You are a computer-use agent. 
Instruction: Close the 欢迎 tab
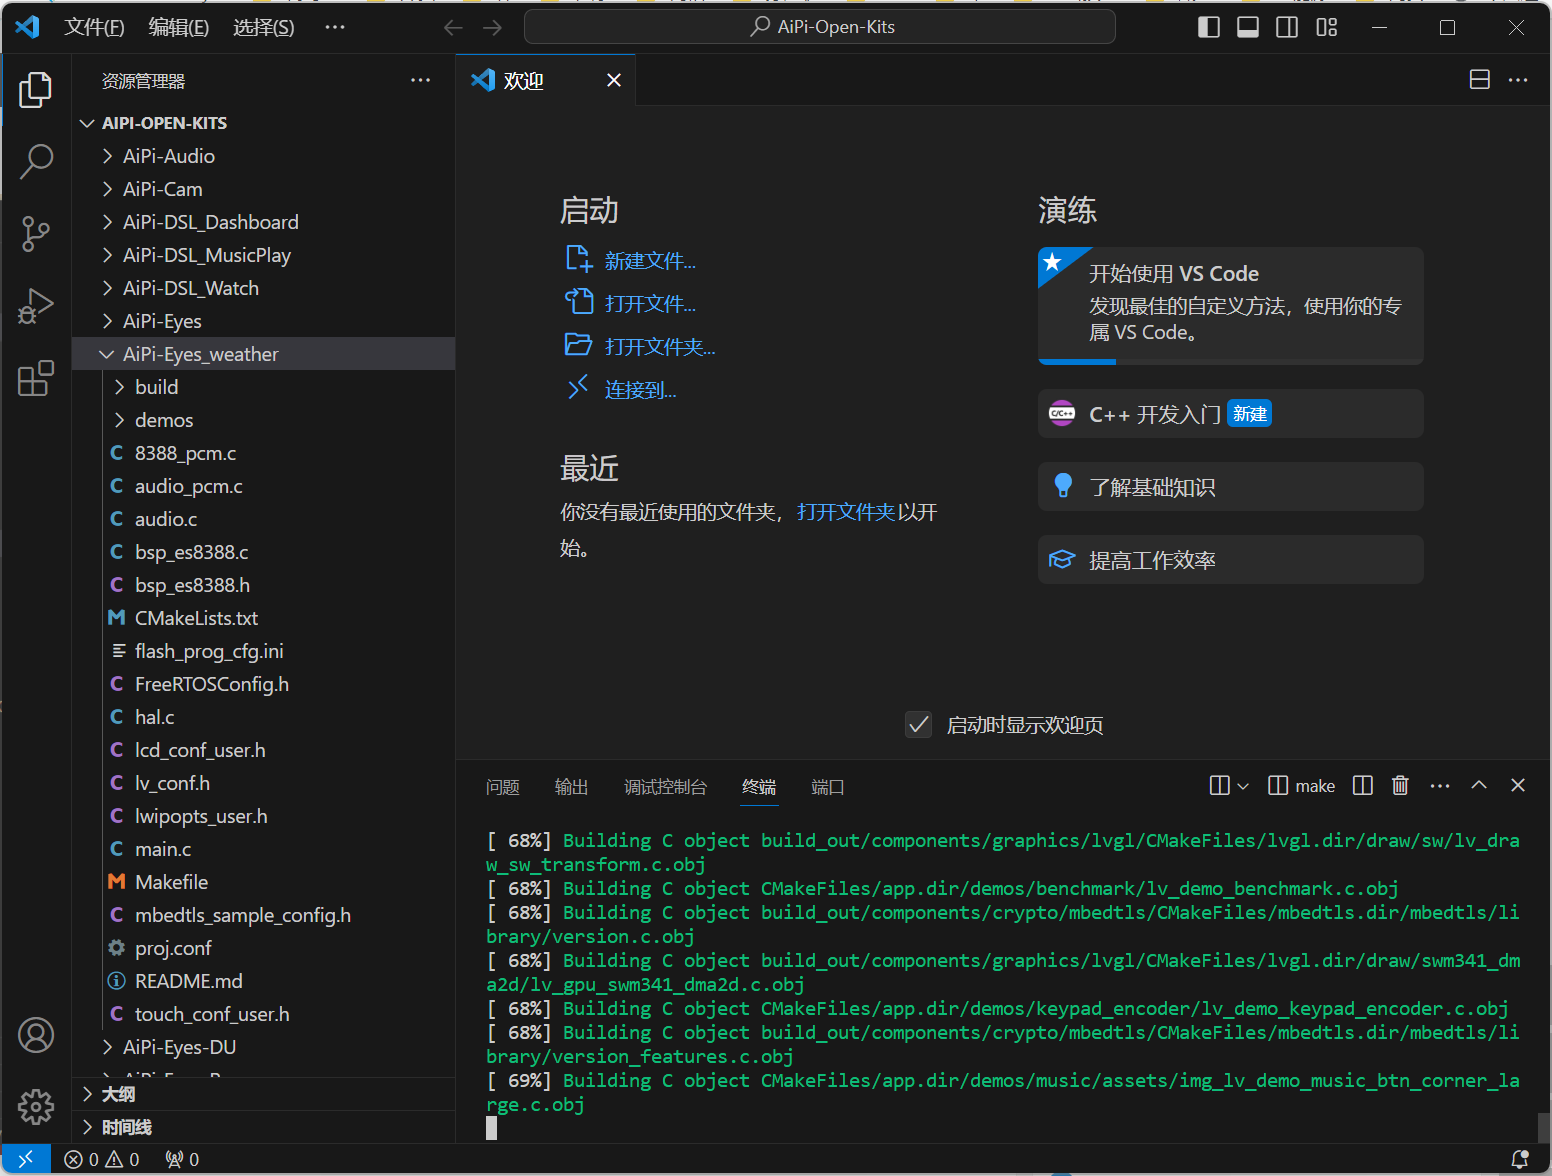pyautogui.click(x=614, y=80)
